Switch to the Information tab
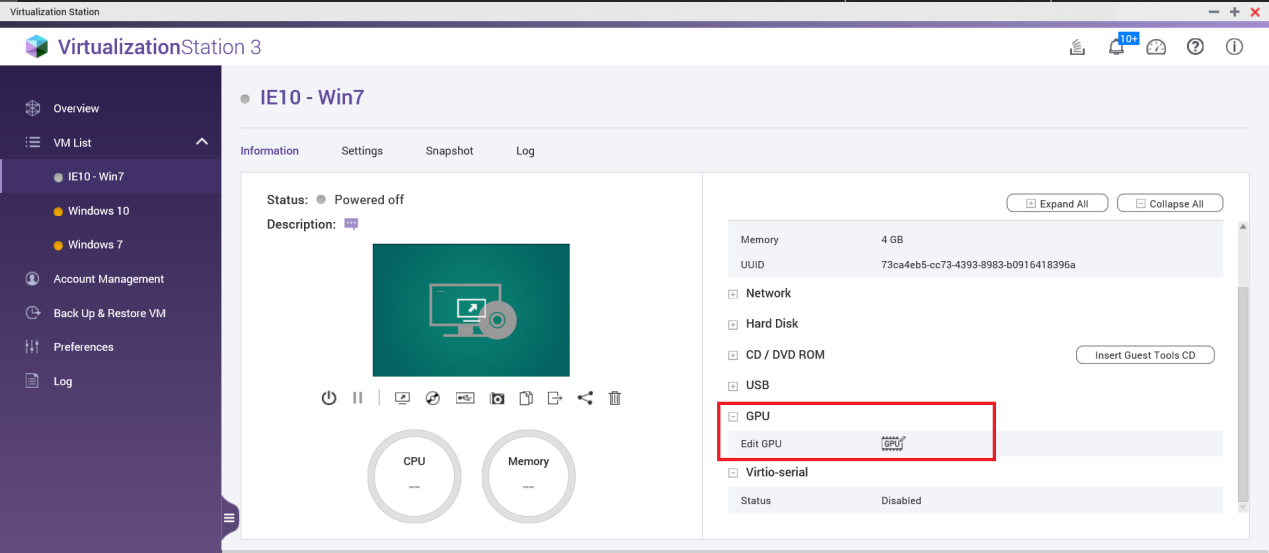The width and height of the screenshot is (1269, 553). [269, 151]
